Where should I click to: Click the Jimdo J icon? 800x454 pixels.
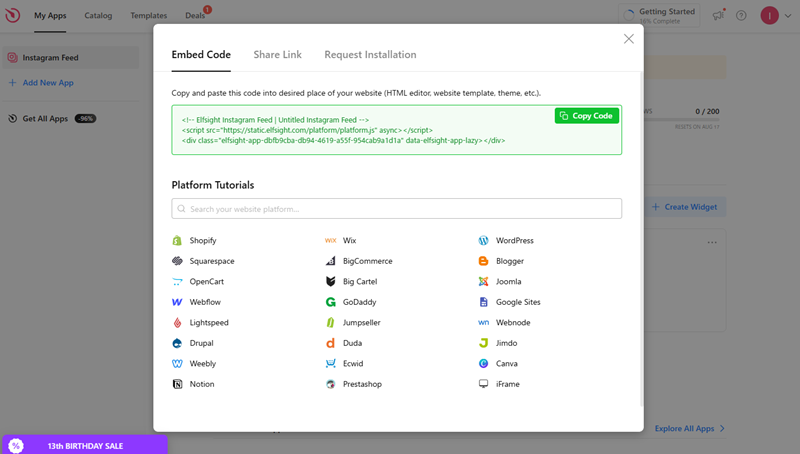click(483, 343)
